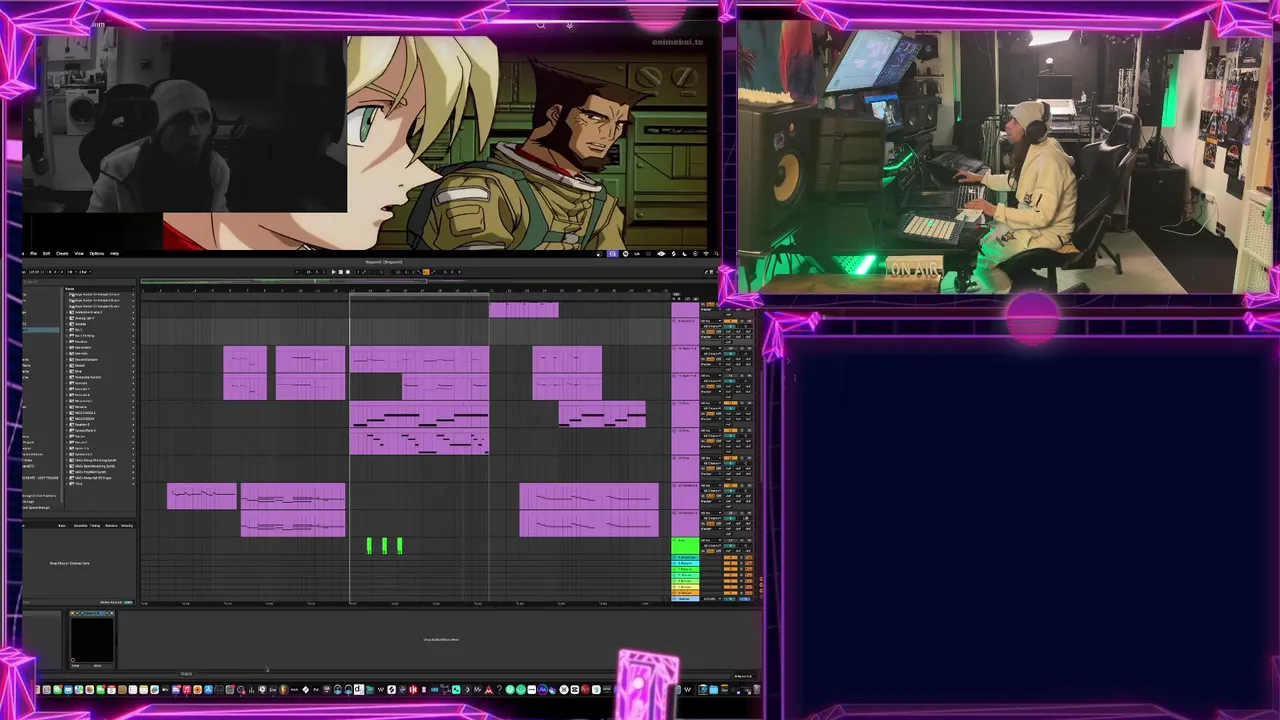Select the highlighted Plug-ins browser category
This screenshot has height=720, width=1280.
pyautogui.click(x=40, y=330)
